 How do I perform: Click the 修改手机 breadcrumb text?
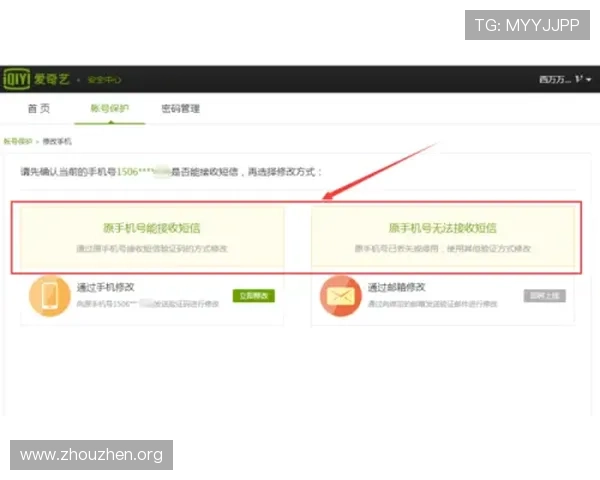tap(57, 141)
